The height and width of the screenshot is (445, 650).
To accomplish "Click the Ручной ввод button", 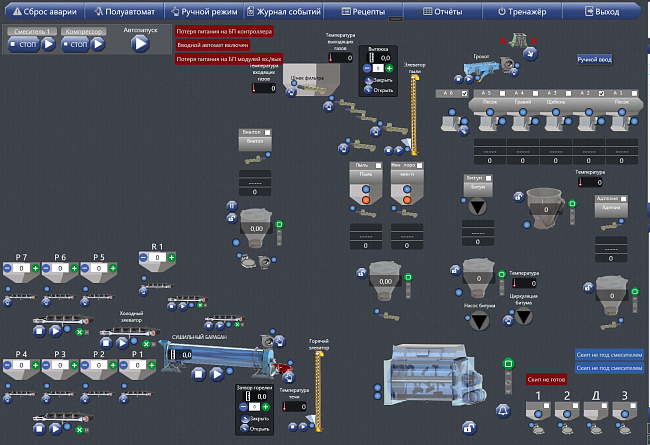I will [x=594, y=60].
